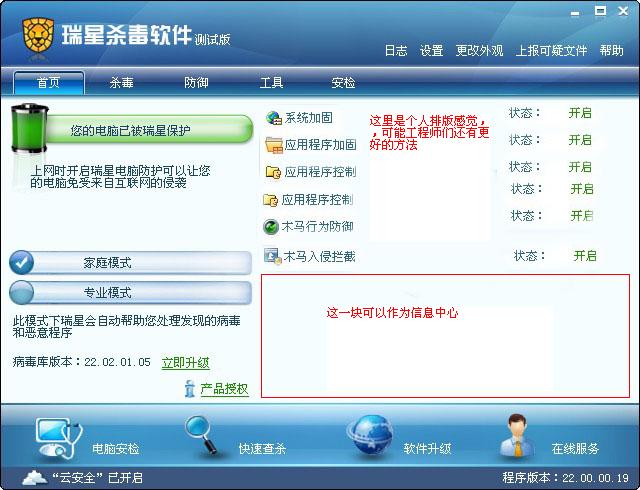This screenshot has height=490, width=640.
Task: Click the Rising lion shield logo
Action: pos(38,35)
